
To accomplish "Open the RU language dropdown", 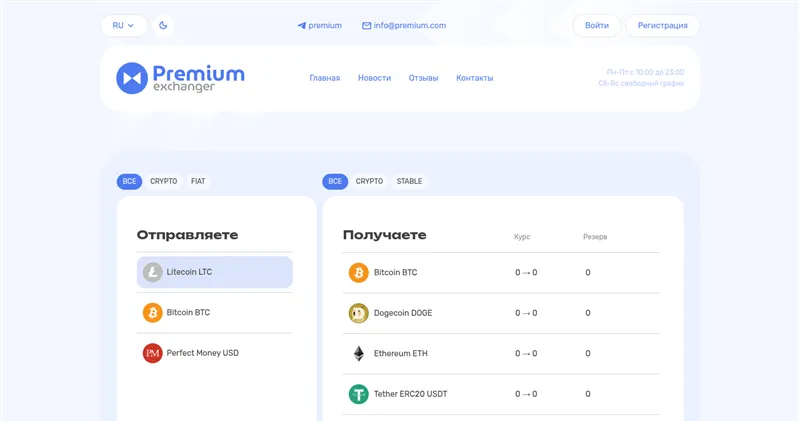I will (x=123, y=26).
